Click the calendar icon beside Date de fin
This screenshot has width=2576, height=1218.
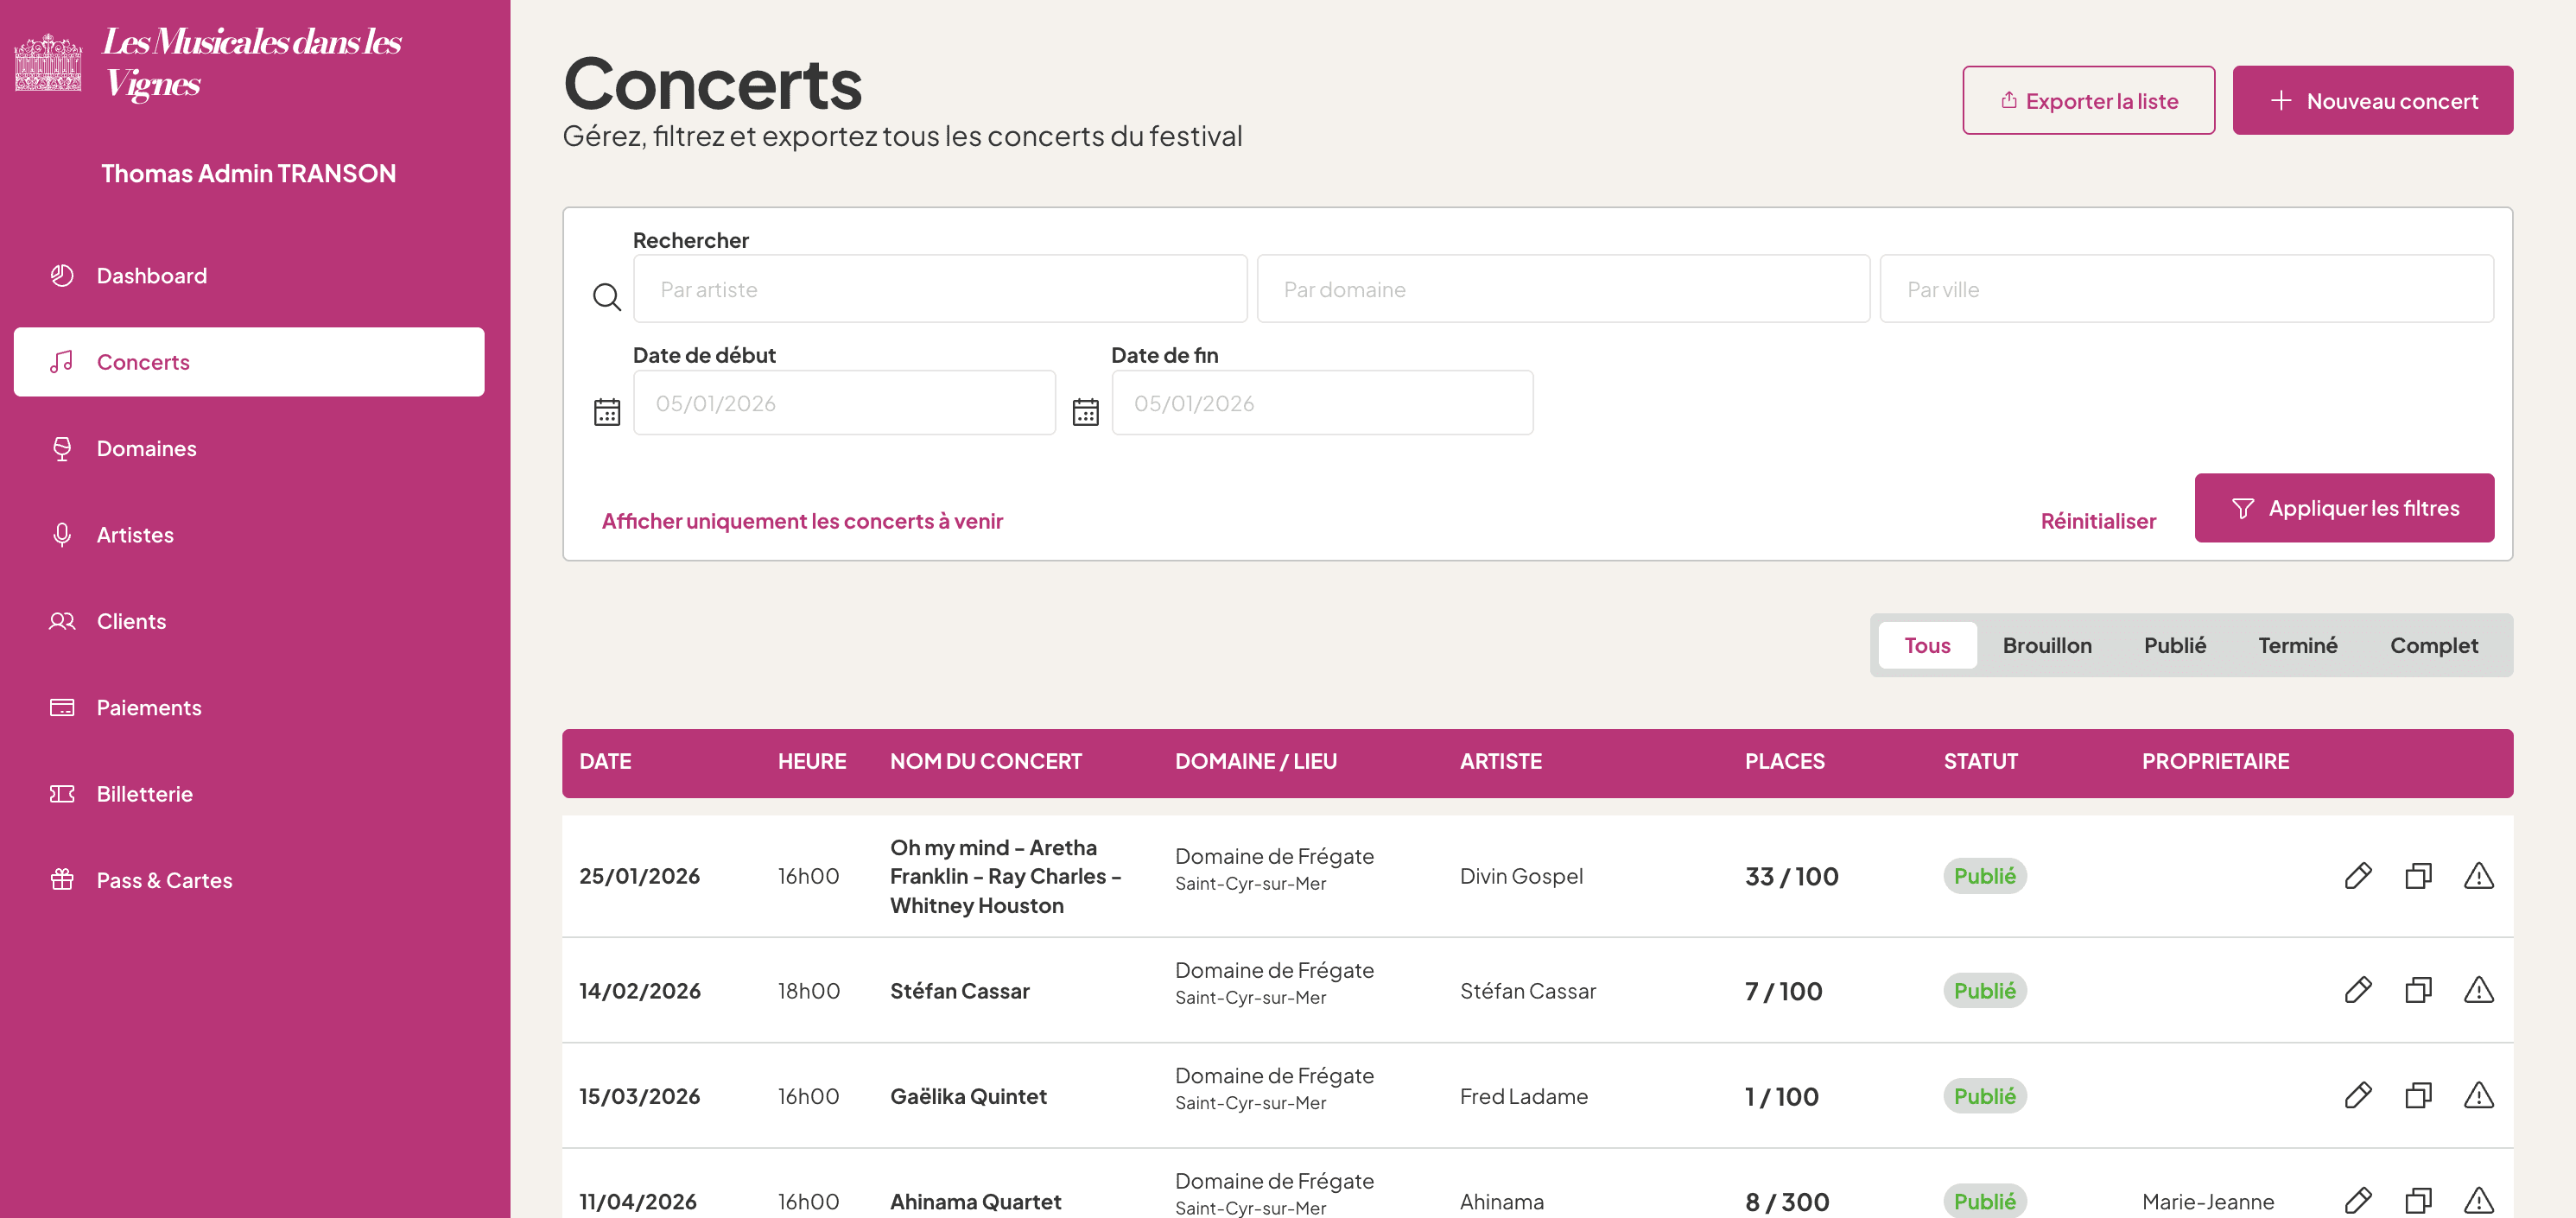[1085, 411]
